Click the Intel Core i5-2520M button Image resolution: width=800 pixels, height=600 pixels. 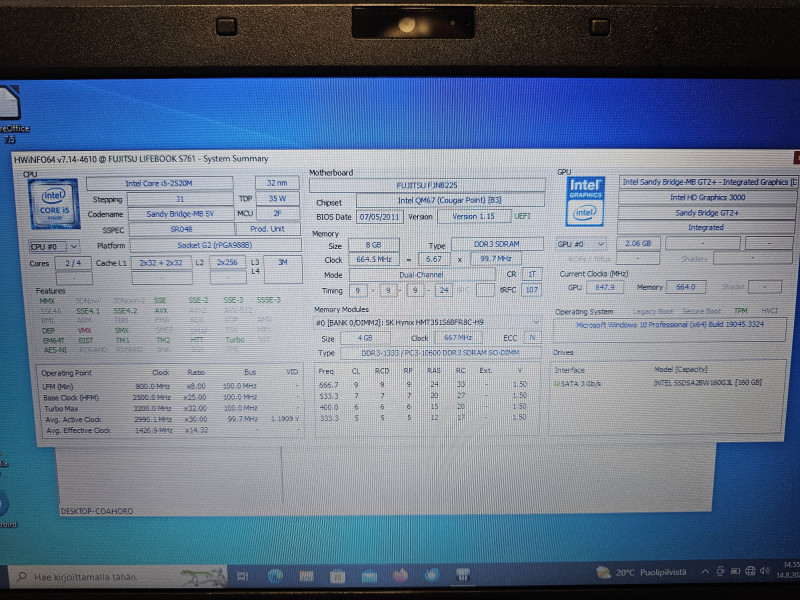[159, 183]
